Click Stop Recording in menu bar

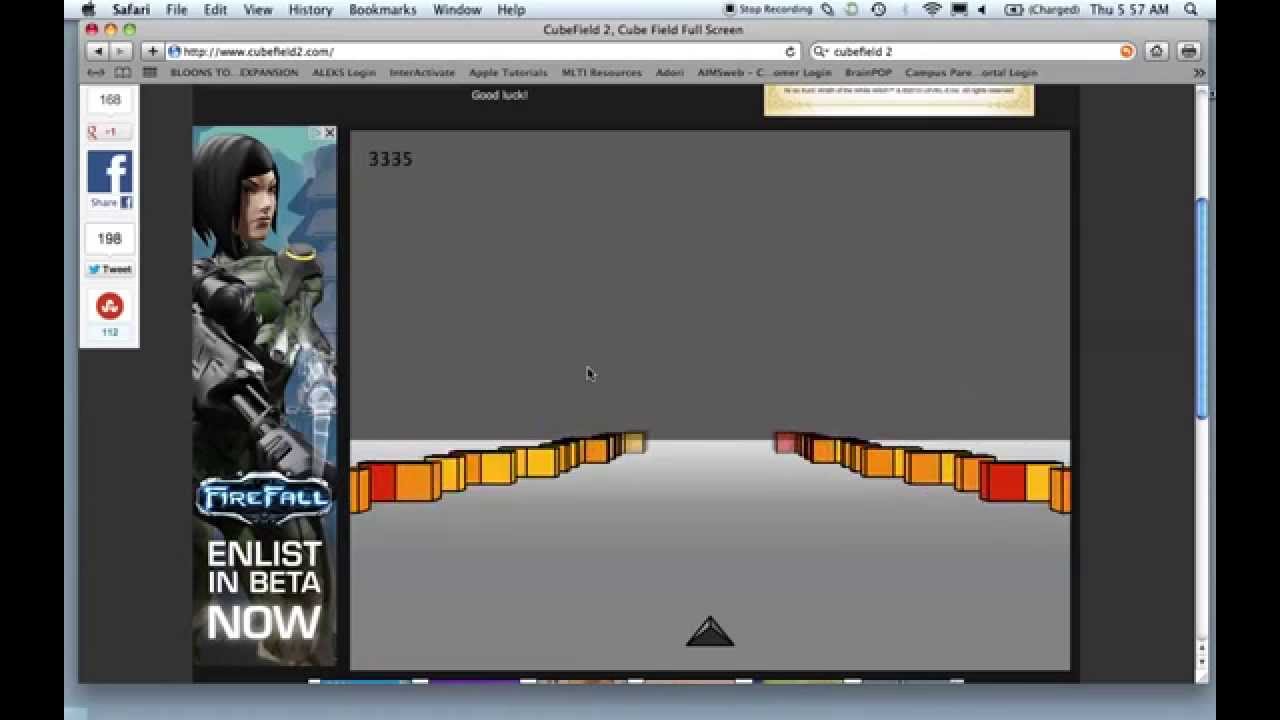click(x=768, y=10)
